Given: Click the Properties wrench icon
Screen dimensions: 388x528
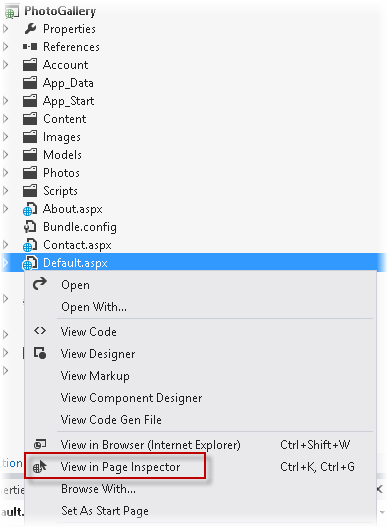Looking at the screenshot, I should click(30, 29).
